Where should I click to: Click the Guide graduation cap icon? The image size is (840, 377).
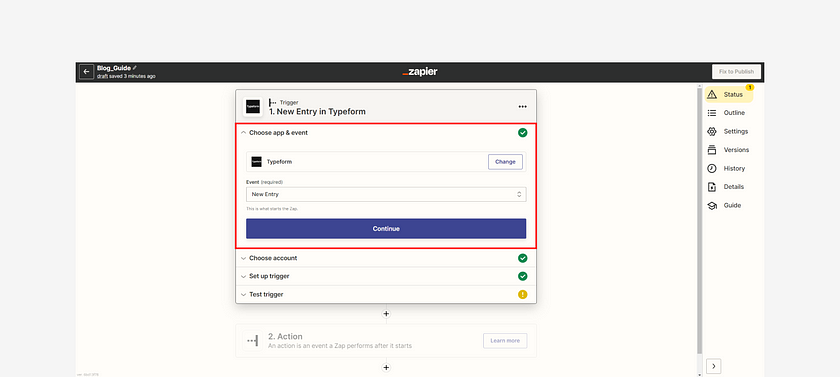[x=712, y=206]
